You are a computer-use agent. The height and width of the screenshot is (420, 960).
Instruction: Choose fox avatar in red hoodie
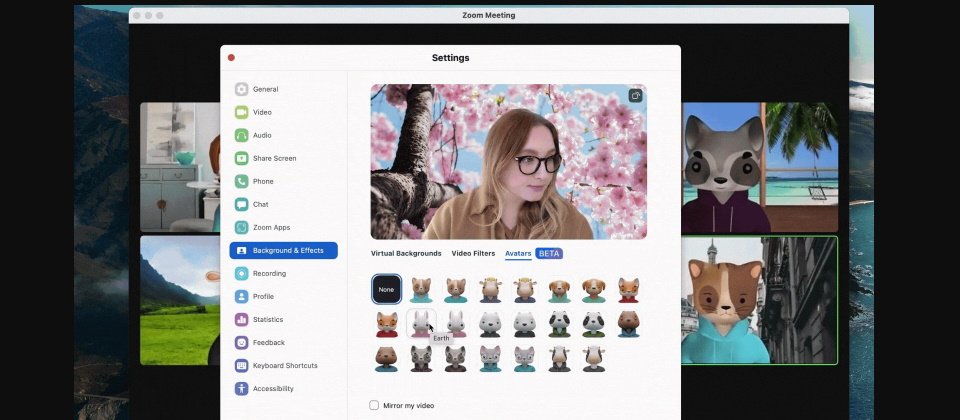coord(628,290)
